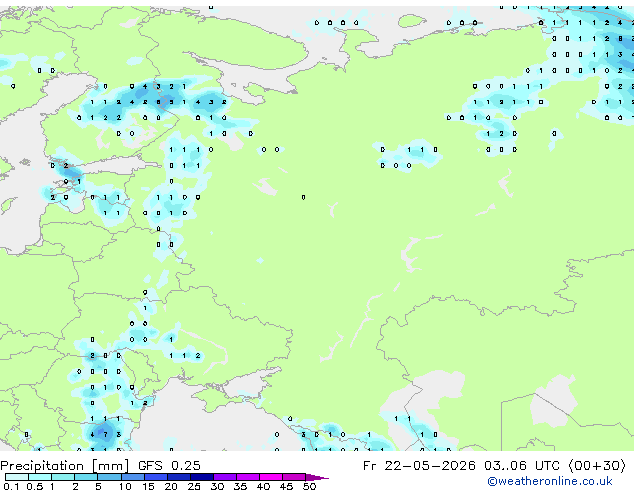The height and width of the screenshot is (490, 634).
Task: Click the legend scale label "10"
Action: 125,486
